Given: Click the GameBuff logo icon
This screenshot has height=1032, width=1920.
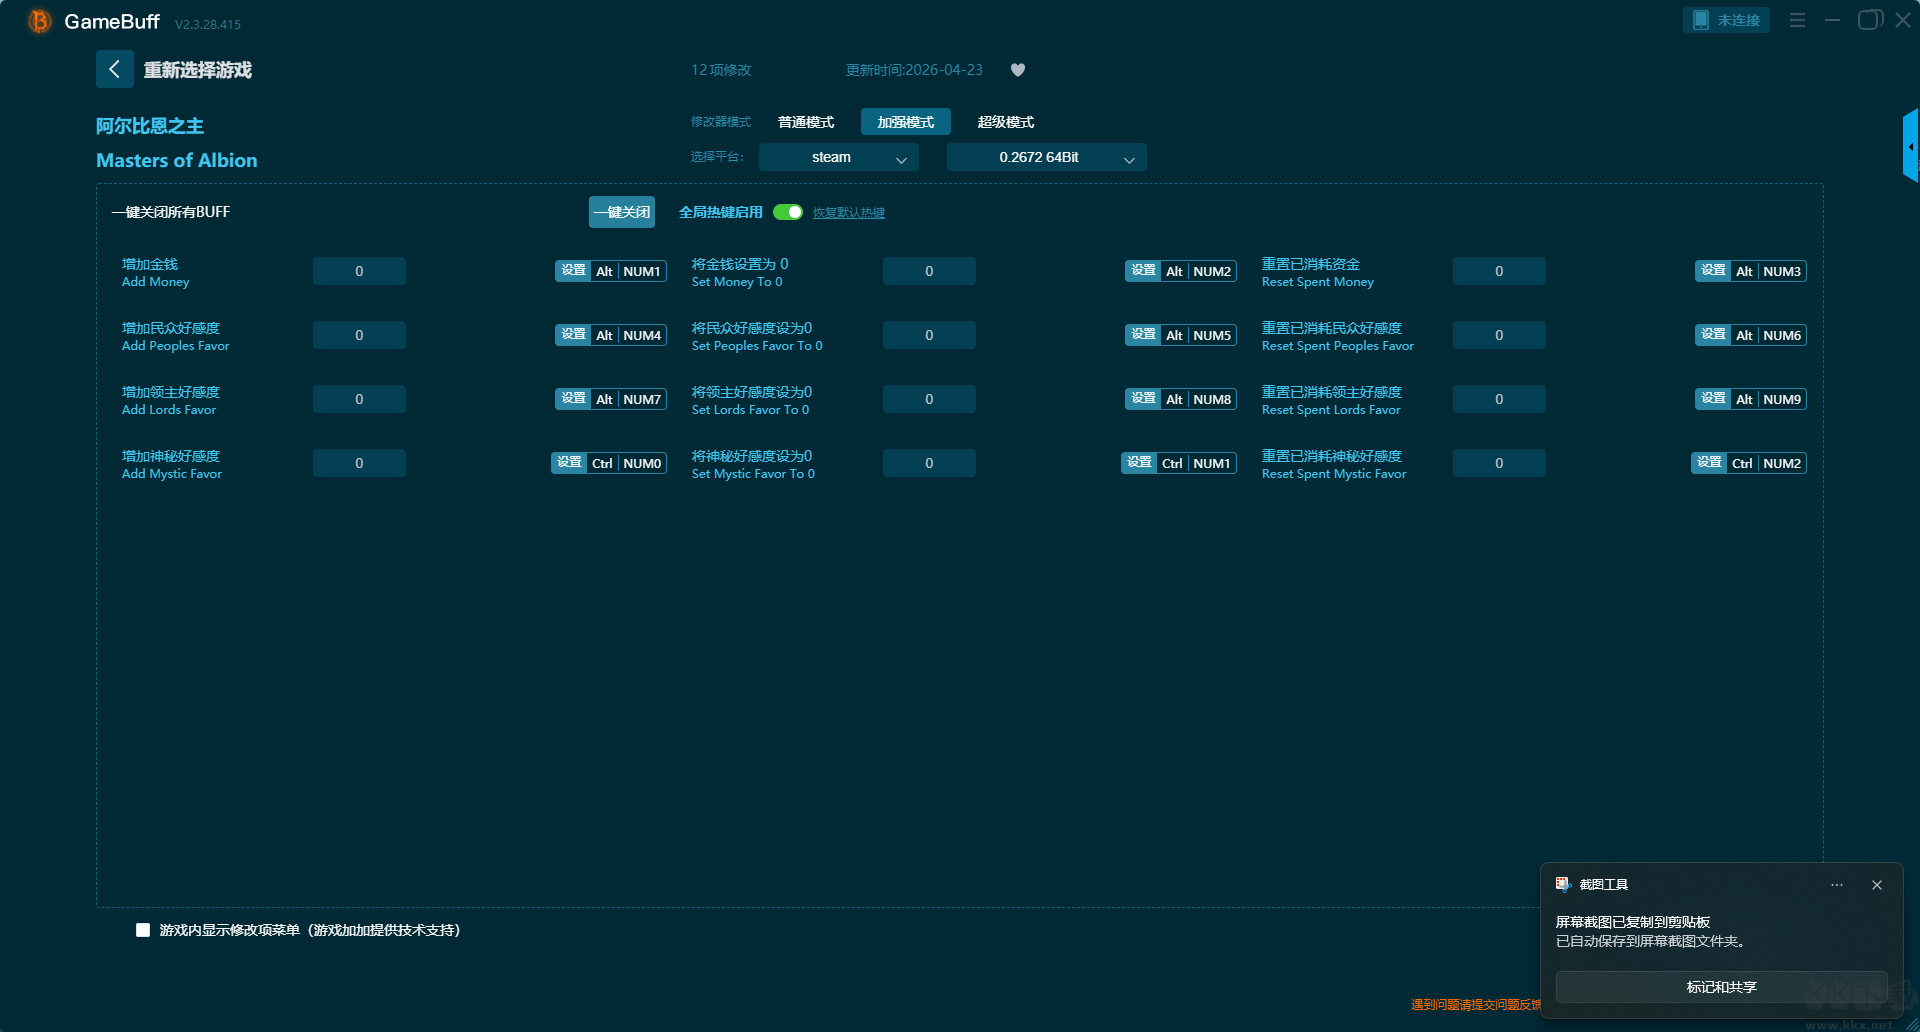Looking at the screenshot, I should [x=40, y=21].
